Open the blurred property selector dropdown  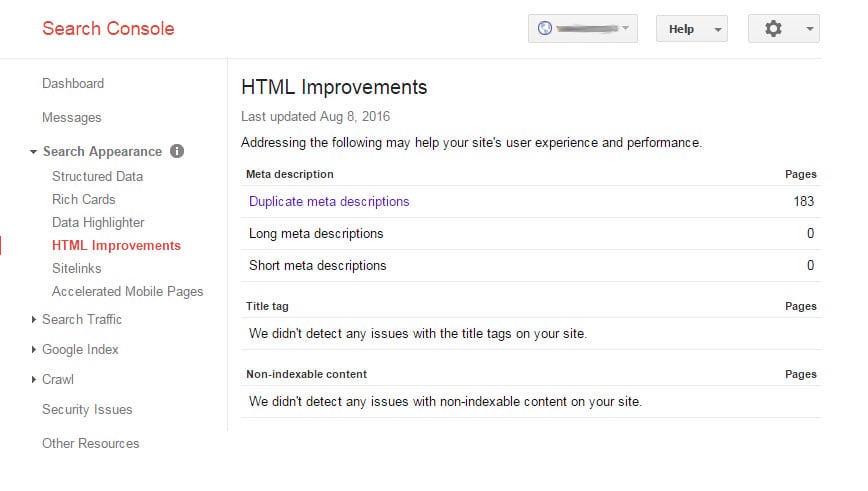pos(582,29)
